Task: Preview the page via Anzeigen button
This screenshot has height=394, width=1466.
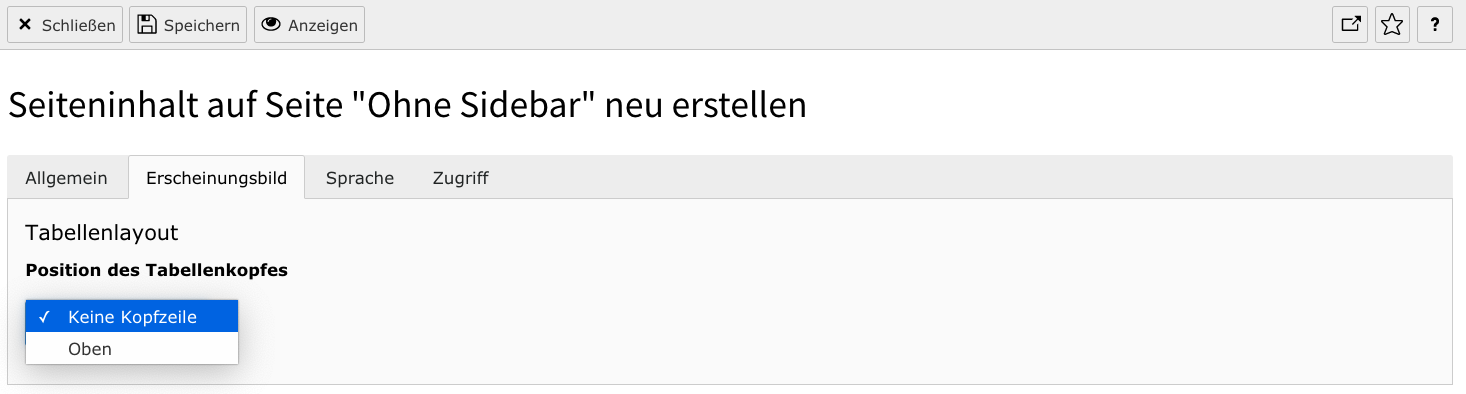Action: pos(309,25)
